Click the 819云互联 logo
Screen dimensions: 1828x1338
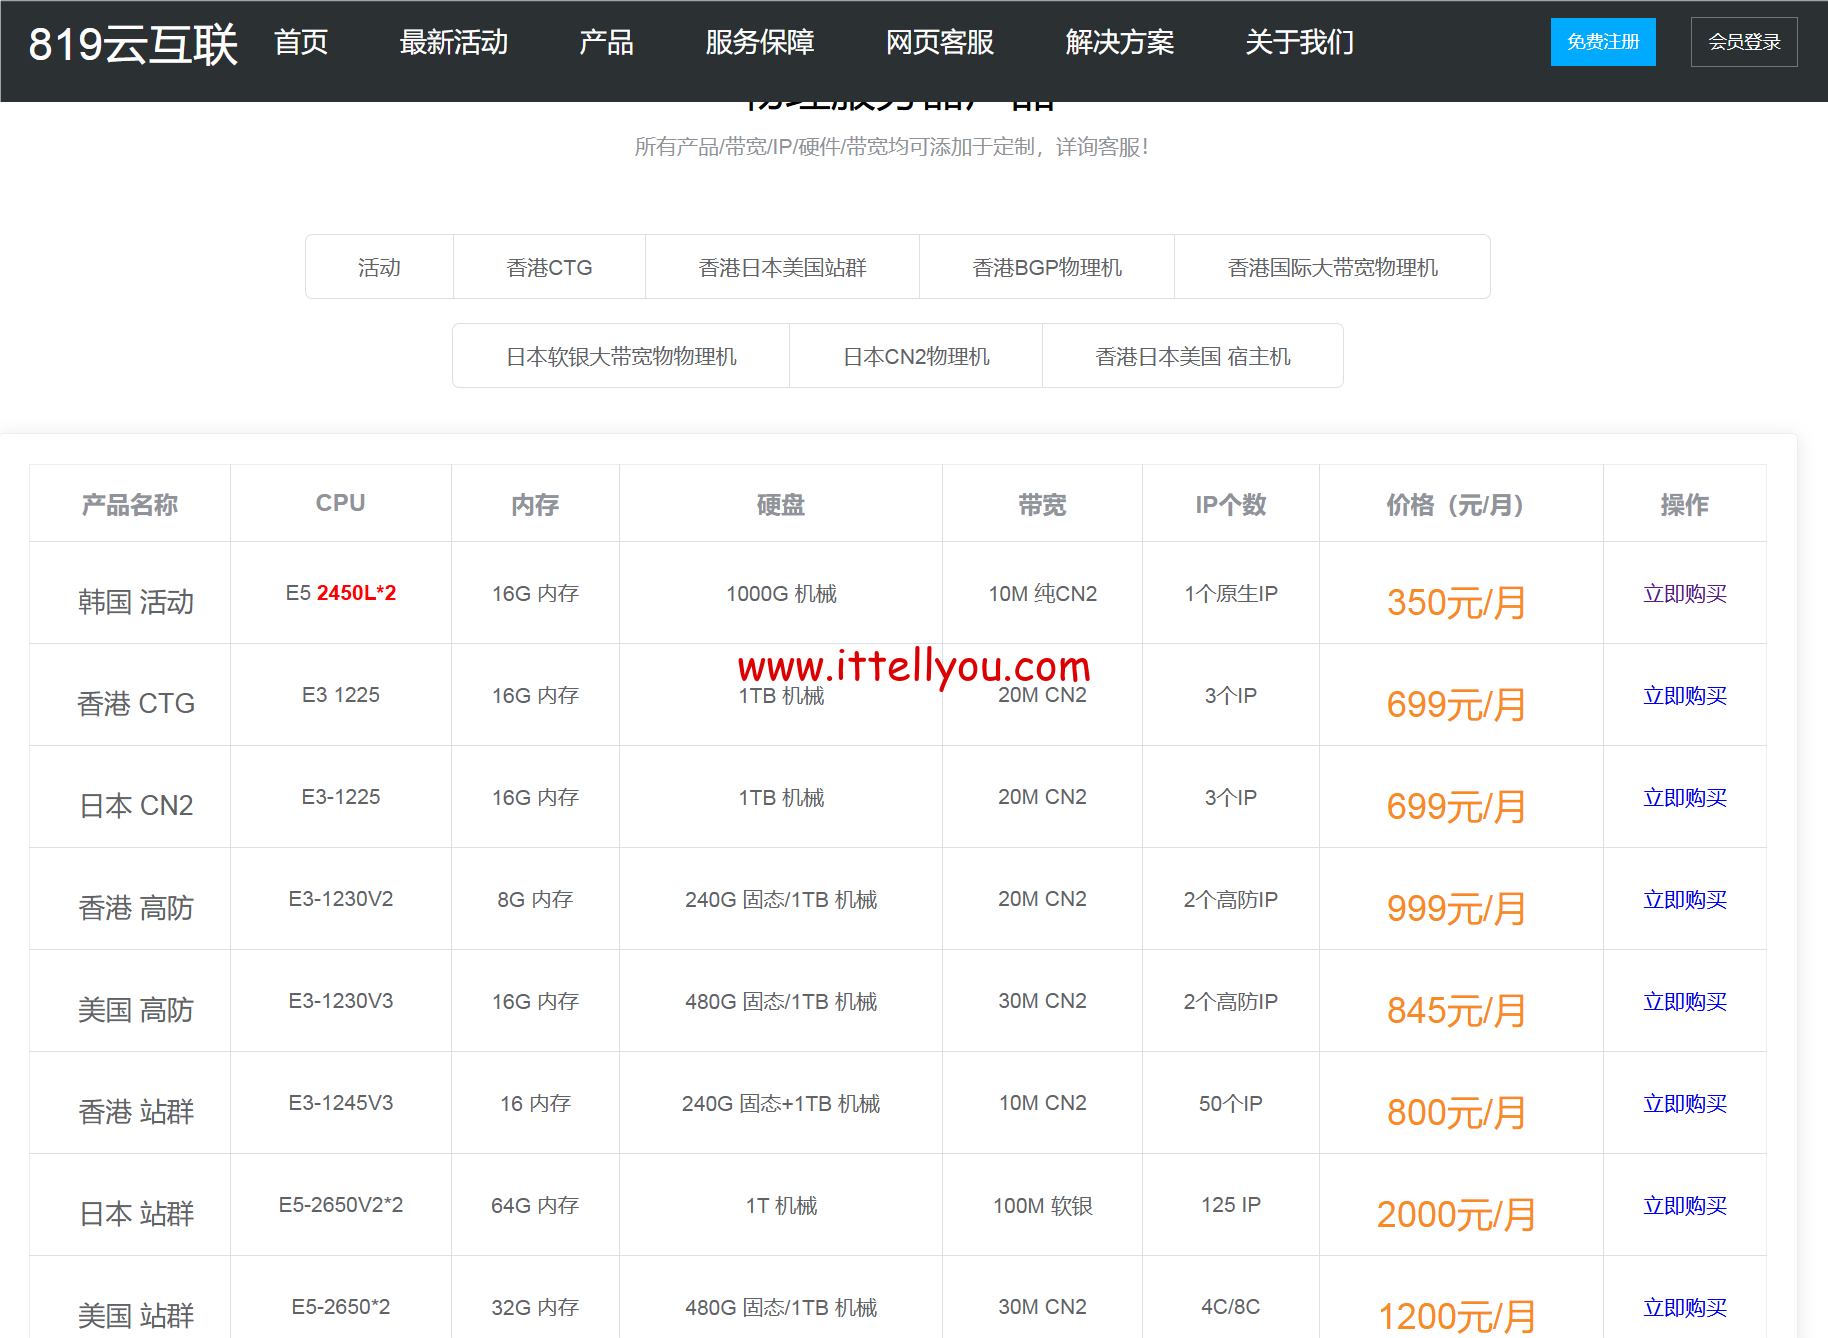click(134, 43)
